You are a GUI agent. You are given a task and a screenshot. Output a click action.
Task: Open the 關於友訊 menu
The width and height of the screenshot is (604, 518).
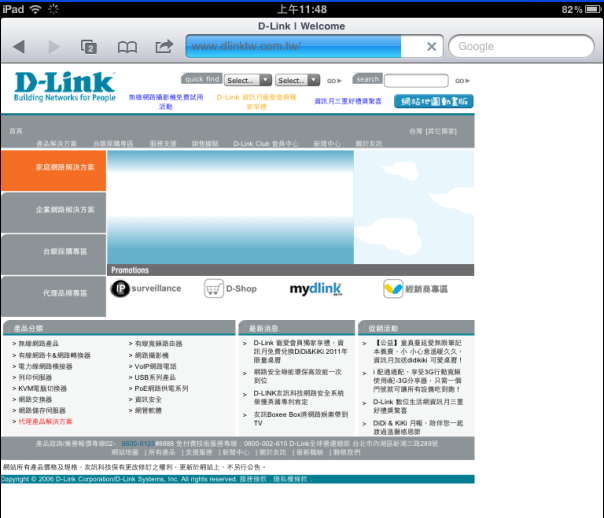coord(369,144)
